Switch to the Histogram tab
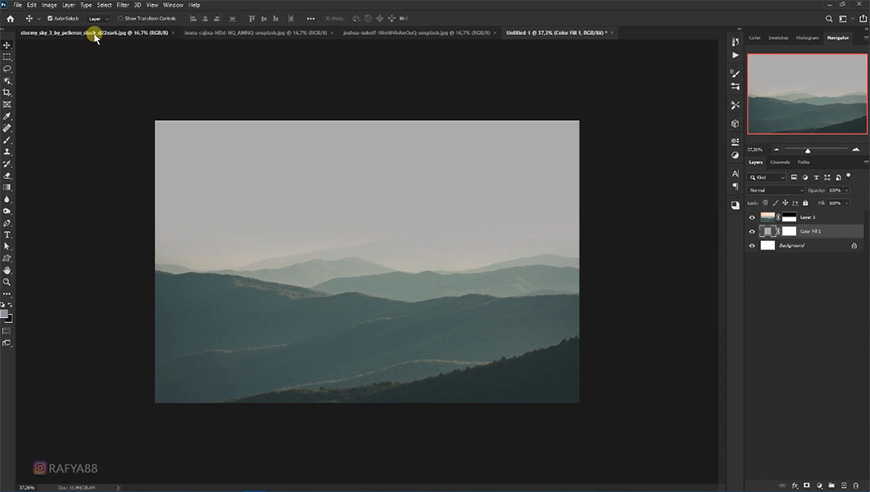The width and height of the screenshot is (870, 492). [x=807, y=38]
